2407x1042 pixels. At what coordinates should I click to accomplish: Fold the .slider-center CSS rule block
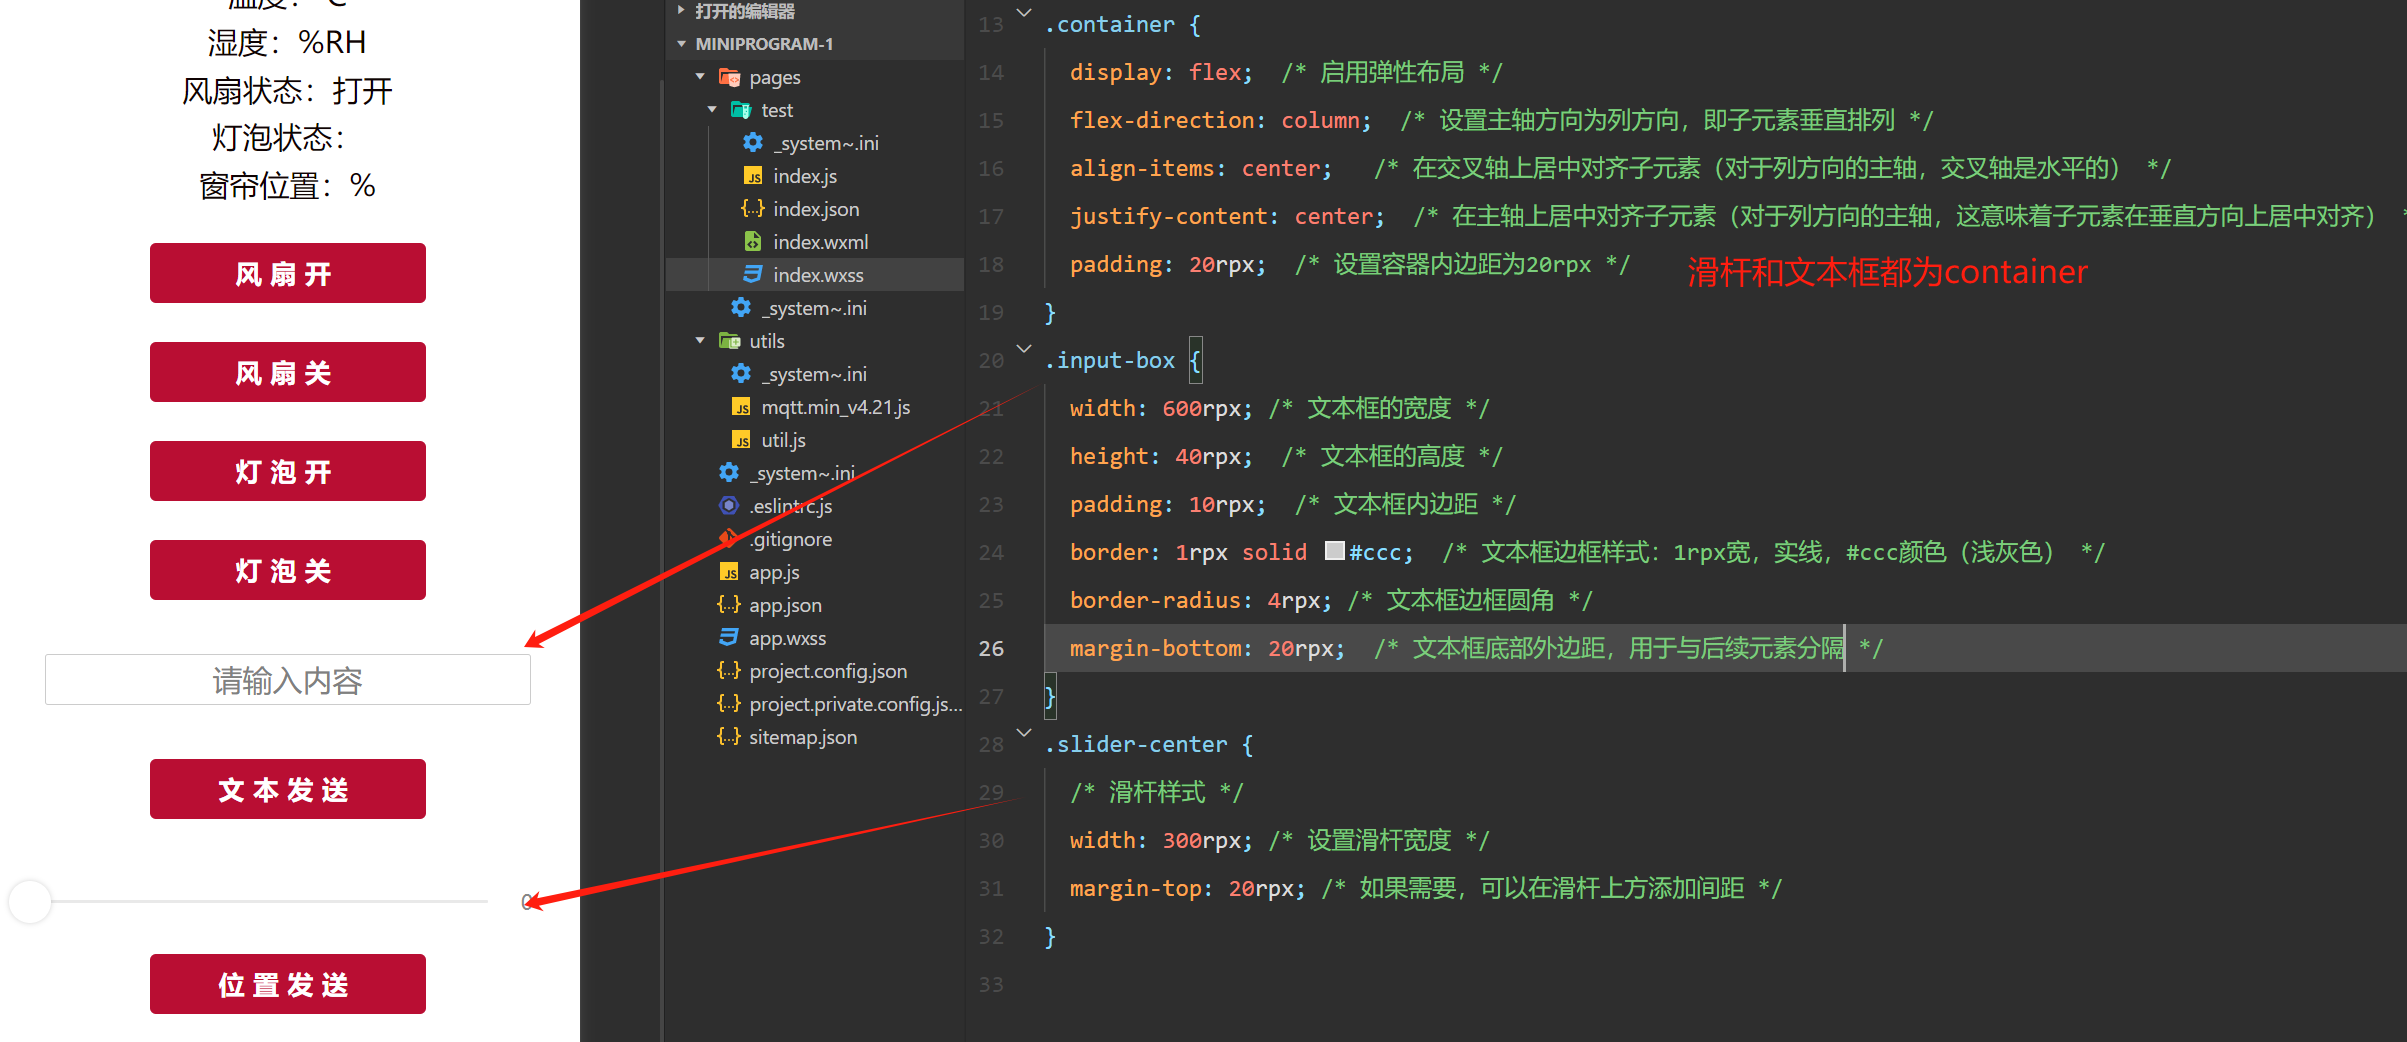(x=1024, y=733)
